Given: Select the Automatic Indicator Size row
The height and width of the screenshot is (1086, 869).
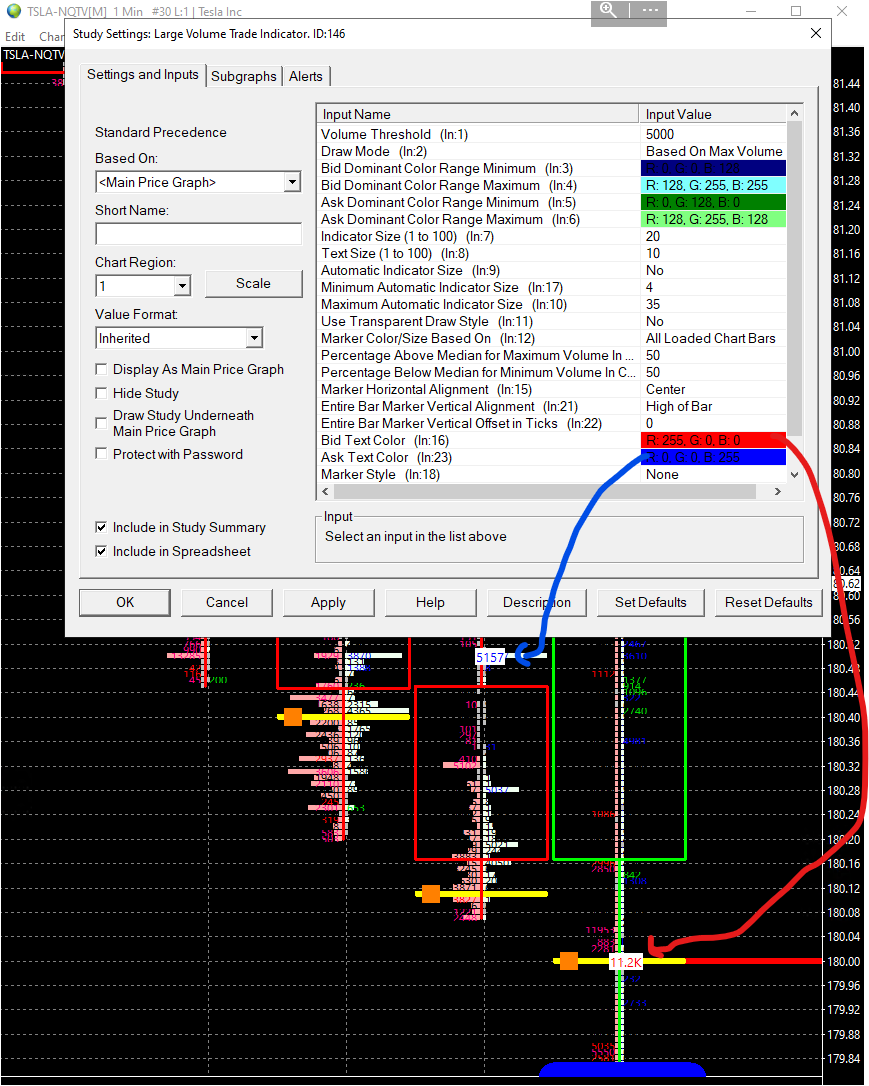Looking at the screenshot, I should pyautogui.click(x=551, y=270).
